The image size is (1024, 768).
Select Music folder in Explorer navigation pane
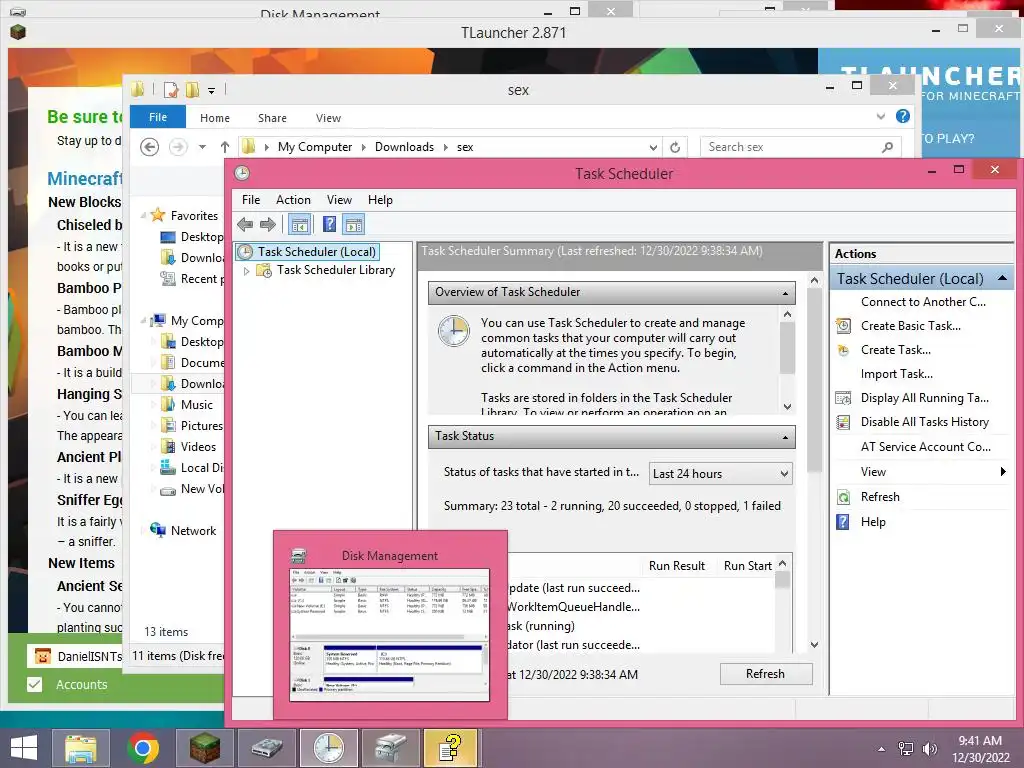tap(197, 405)
